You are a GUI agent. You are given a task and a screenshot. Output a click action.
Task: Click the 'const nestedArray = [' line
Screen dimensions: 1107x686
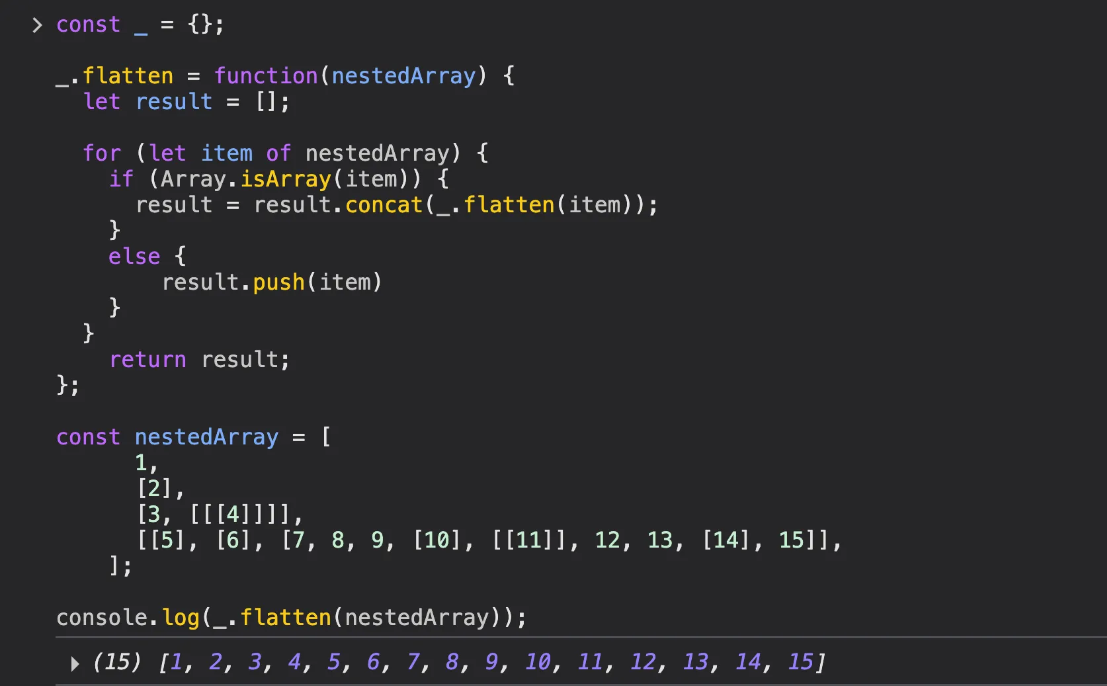click(193, 437)
